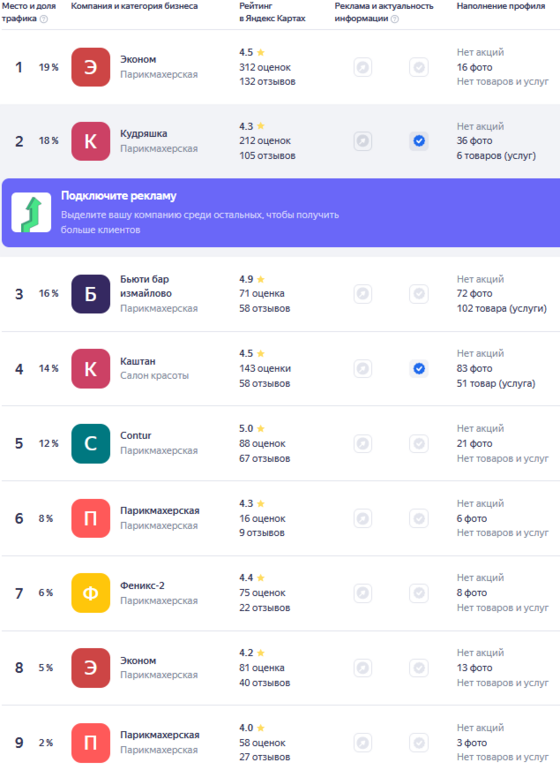The width and height of the screenshot is (560, 770).
Task: Click the Рейтинг в Яндекс Картах column header
Action: (x=272, y=12)
